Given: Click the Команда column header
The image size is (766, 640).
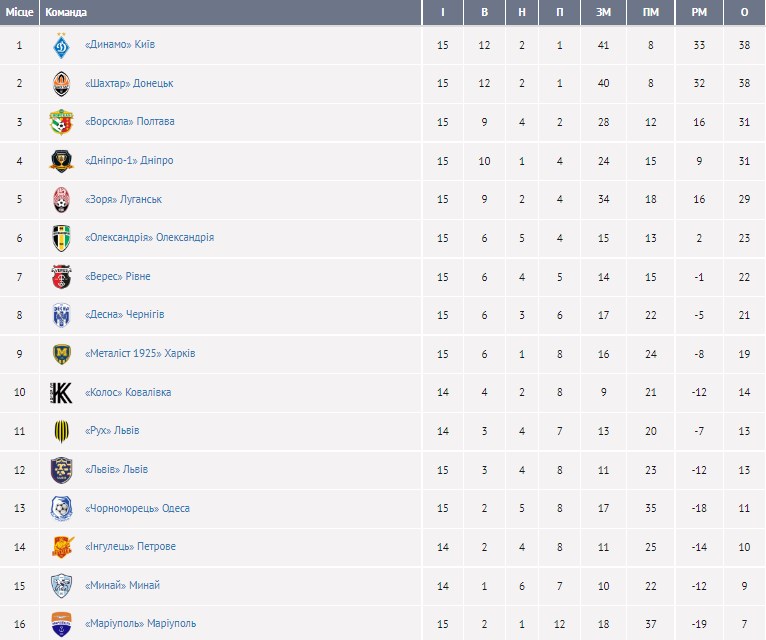Looking at the screenshot, I should [x=66, y=12].
